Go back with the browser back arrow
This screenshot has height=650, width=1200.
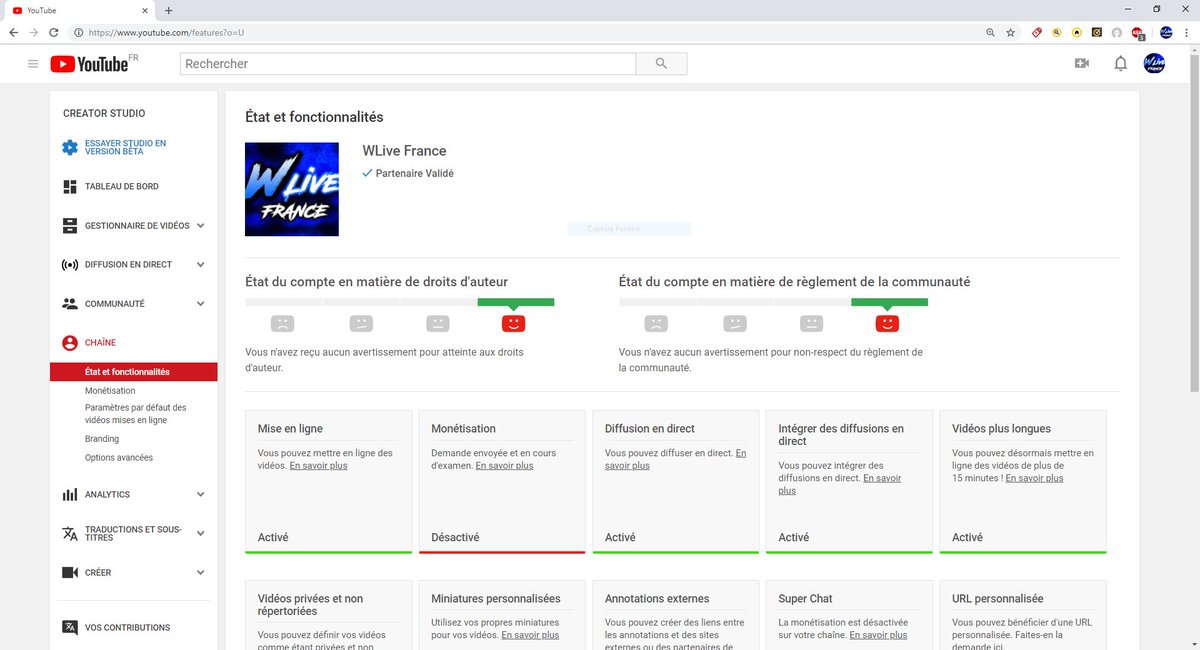pyautogui.click(x=14, y=32)
